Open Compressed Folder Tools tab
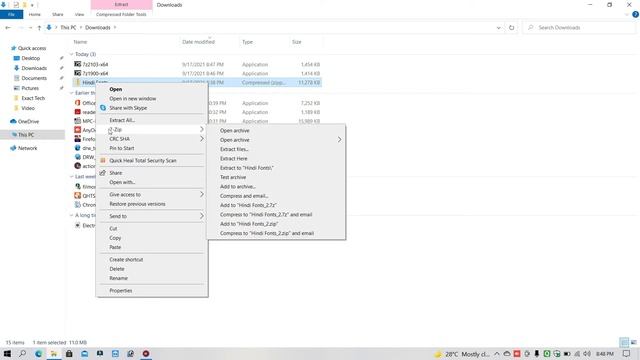This screenshot has width=640, height=360. pos(121,14)
